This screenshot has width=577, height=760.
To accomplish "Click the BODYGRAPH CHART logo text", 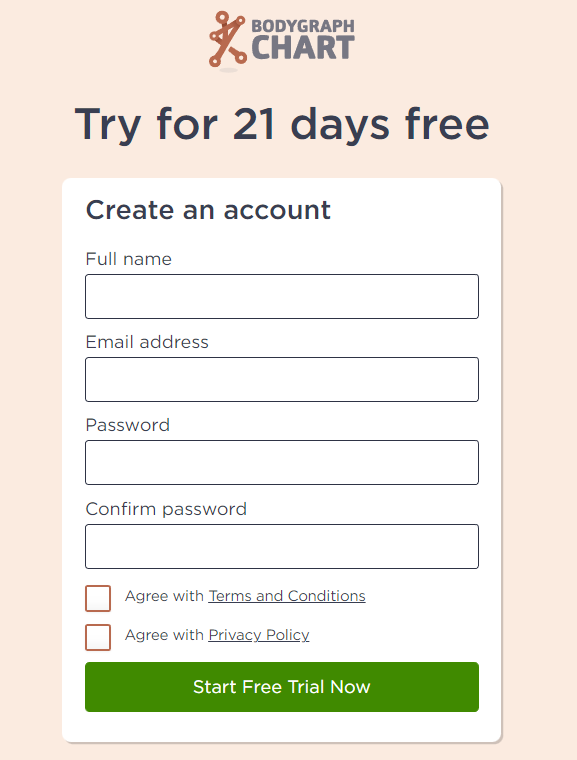I will coord(303,40).
